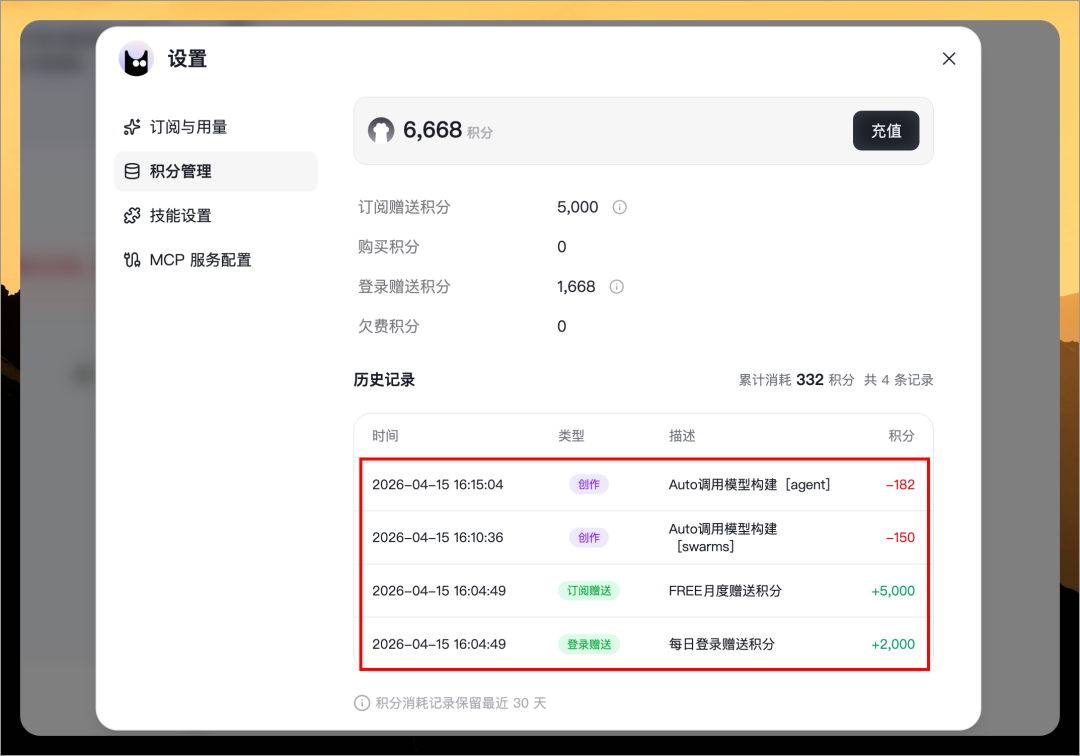Screen dimensions: 1080x756
Task: Select the Auto调用模型构建 [swarms] record row
Action: (x=645, y=537)
